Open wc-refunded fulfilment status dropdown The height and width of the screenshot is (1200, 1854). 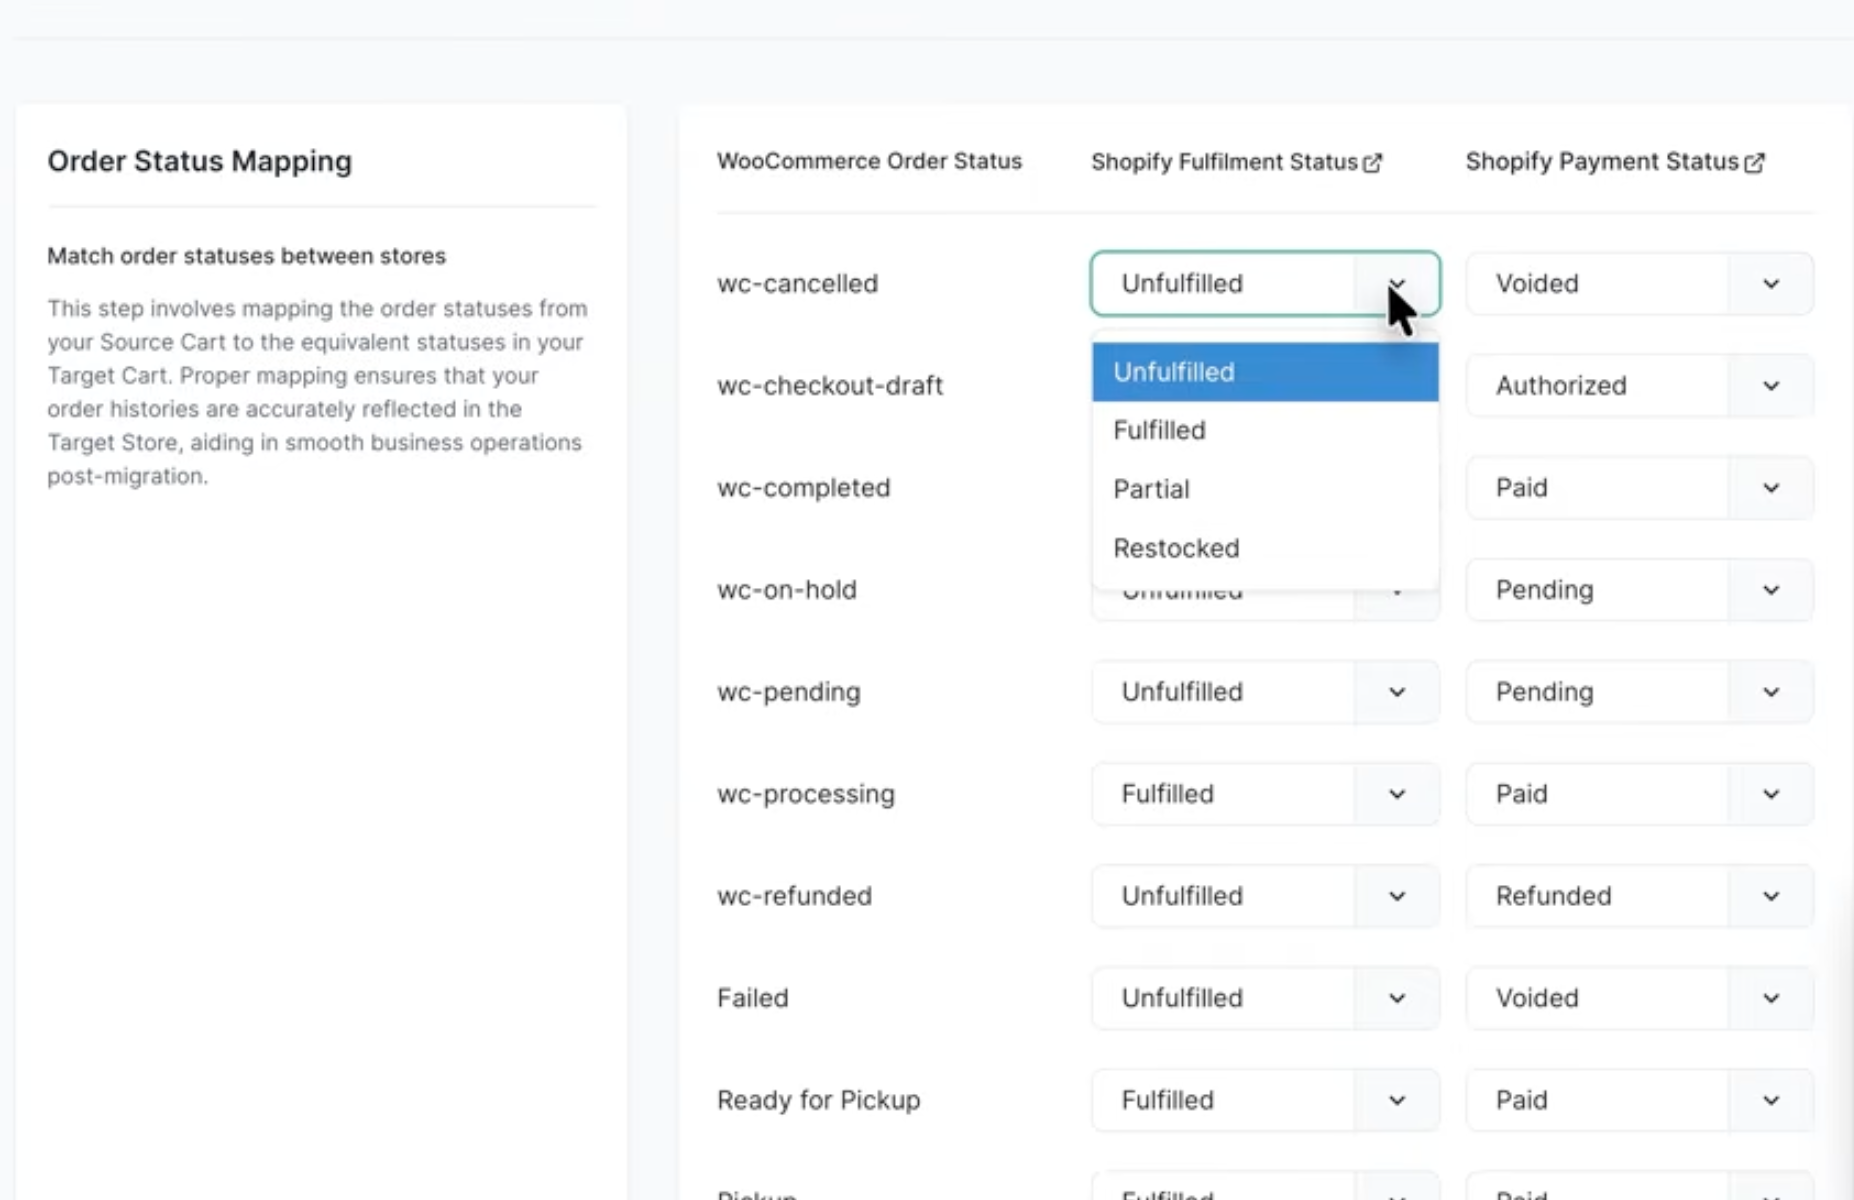coord(1265,896)
